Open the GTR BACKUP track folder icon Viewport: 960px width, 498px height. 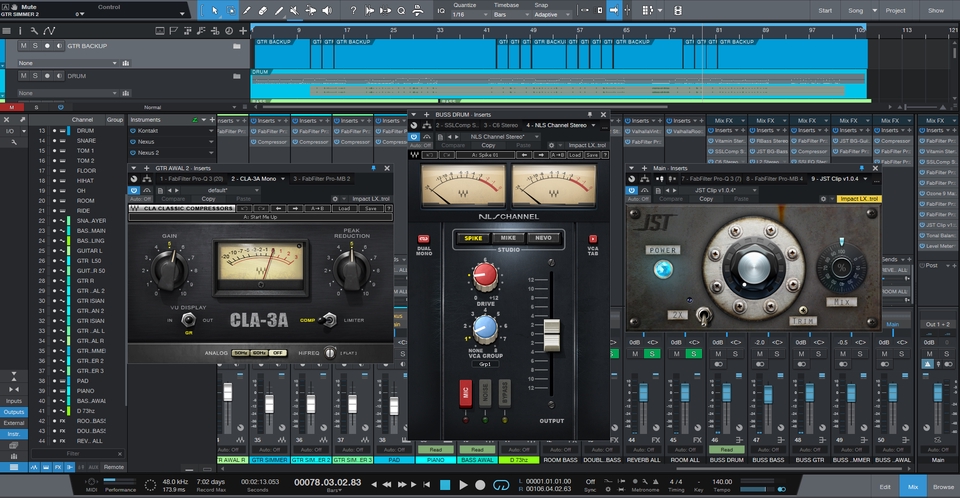click(x=236, y=46)
